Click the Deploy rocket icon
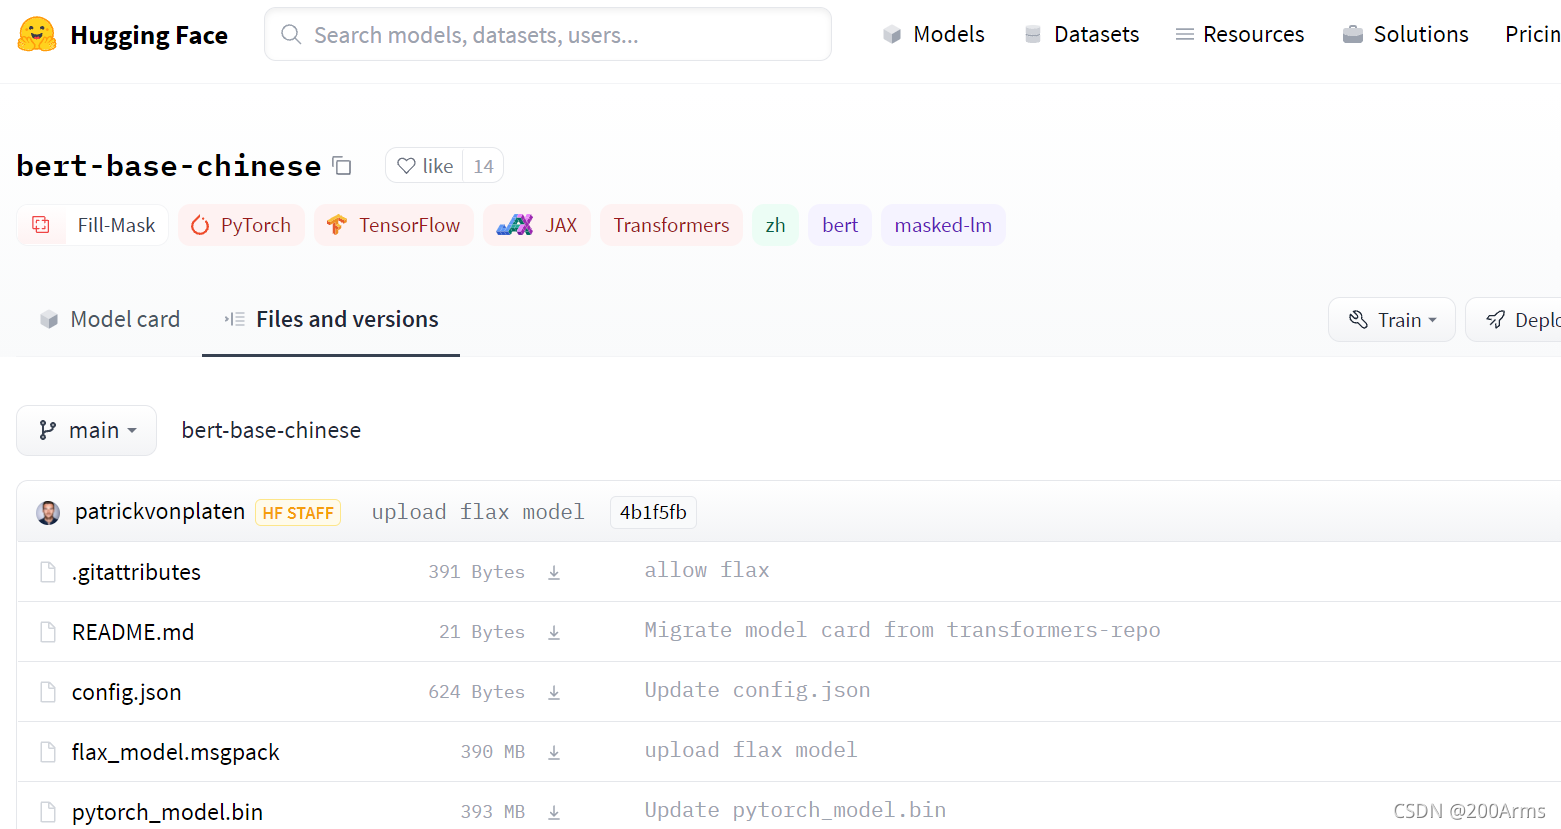Screen dimensions: 1561x829 1496,319
